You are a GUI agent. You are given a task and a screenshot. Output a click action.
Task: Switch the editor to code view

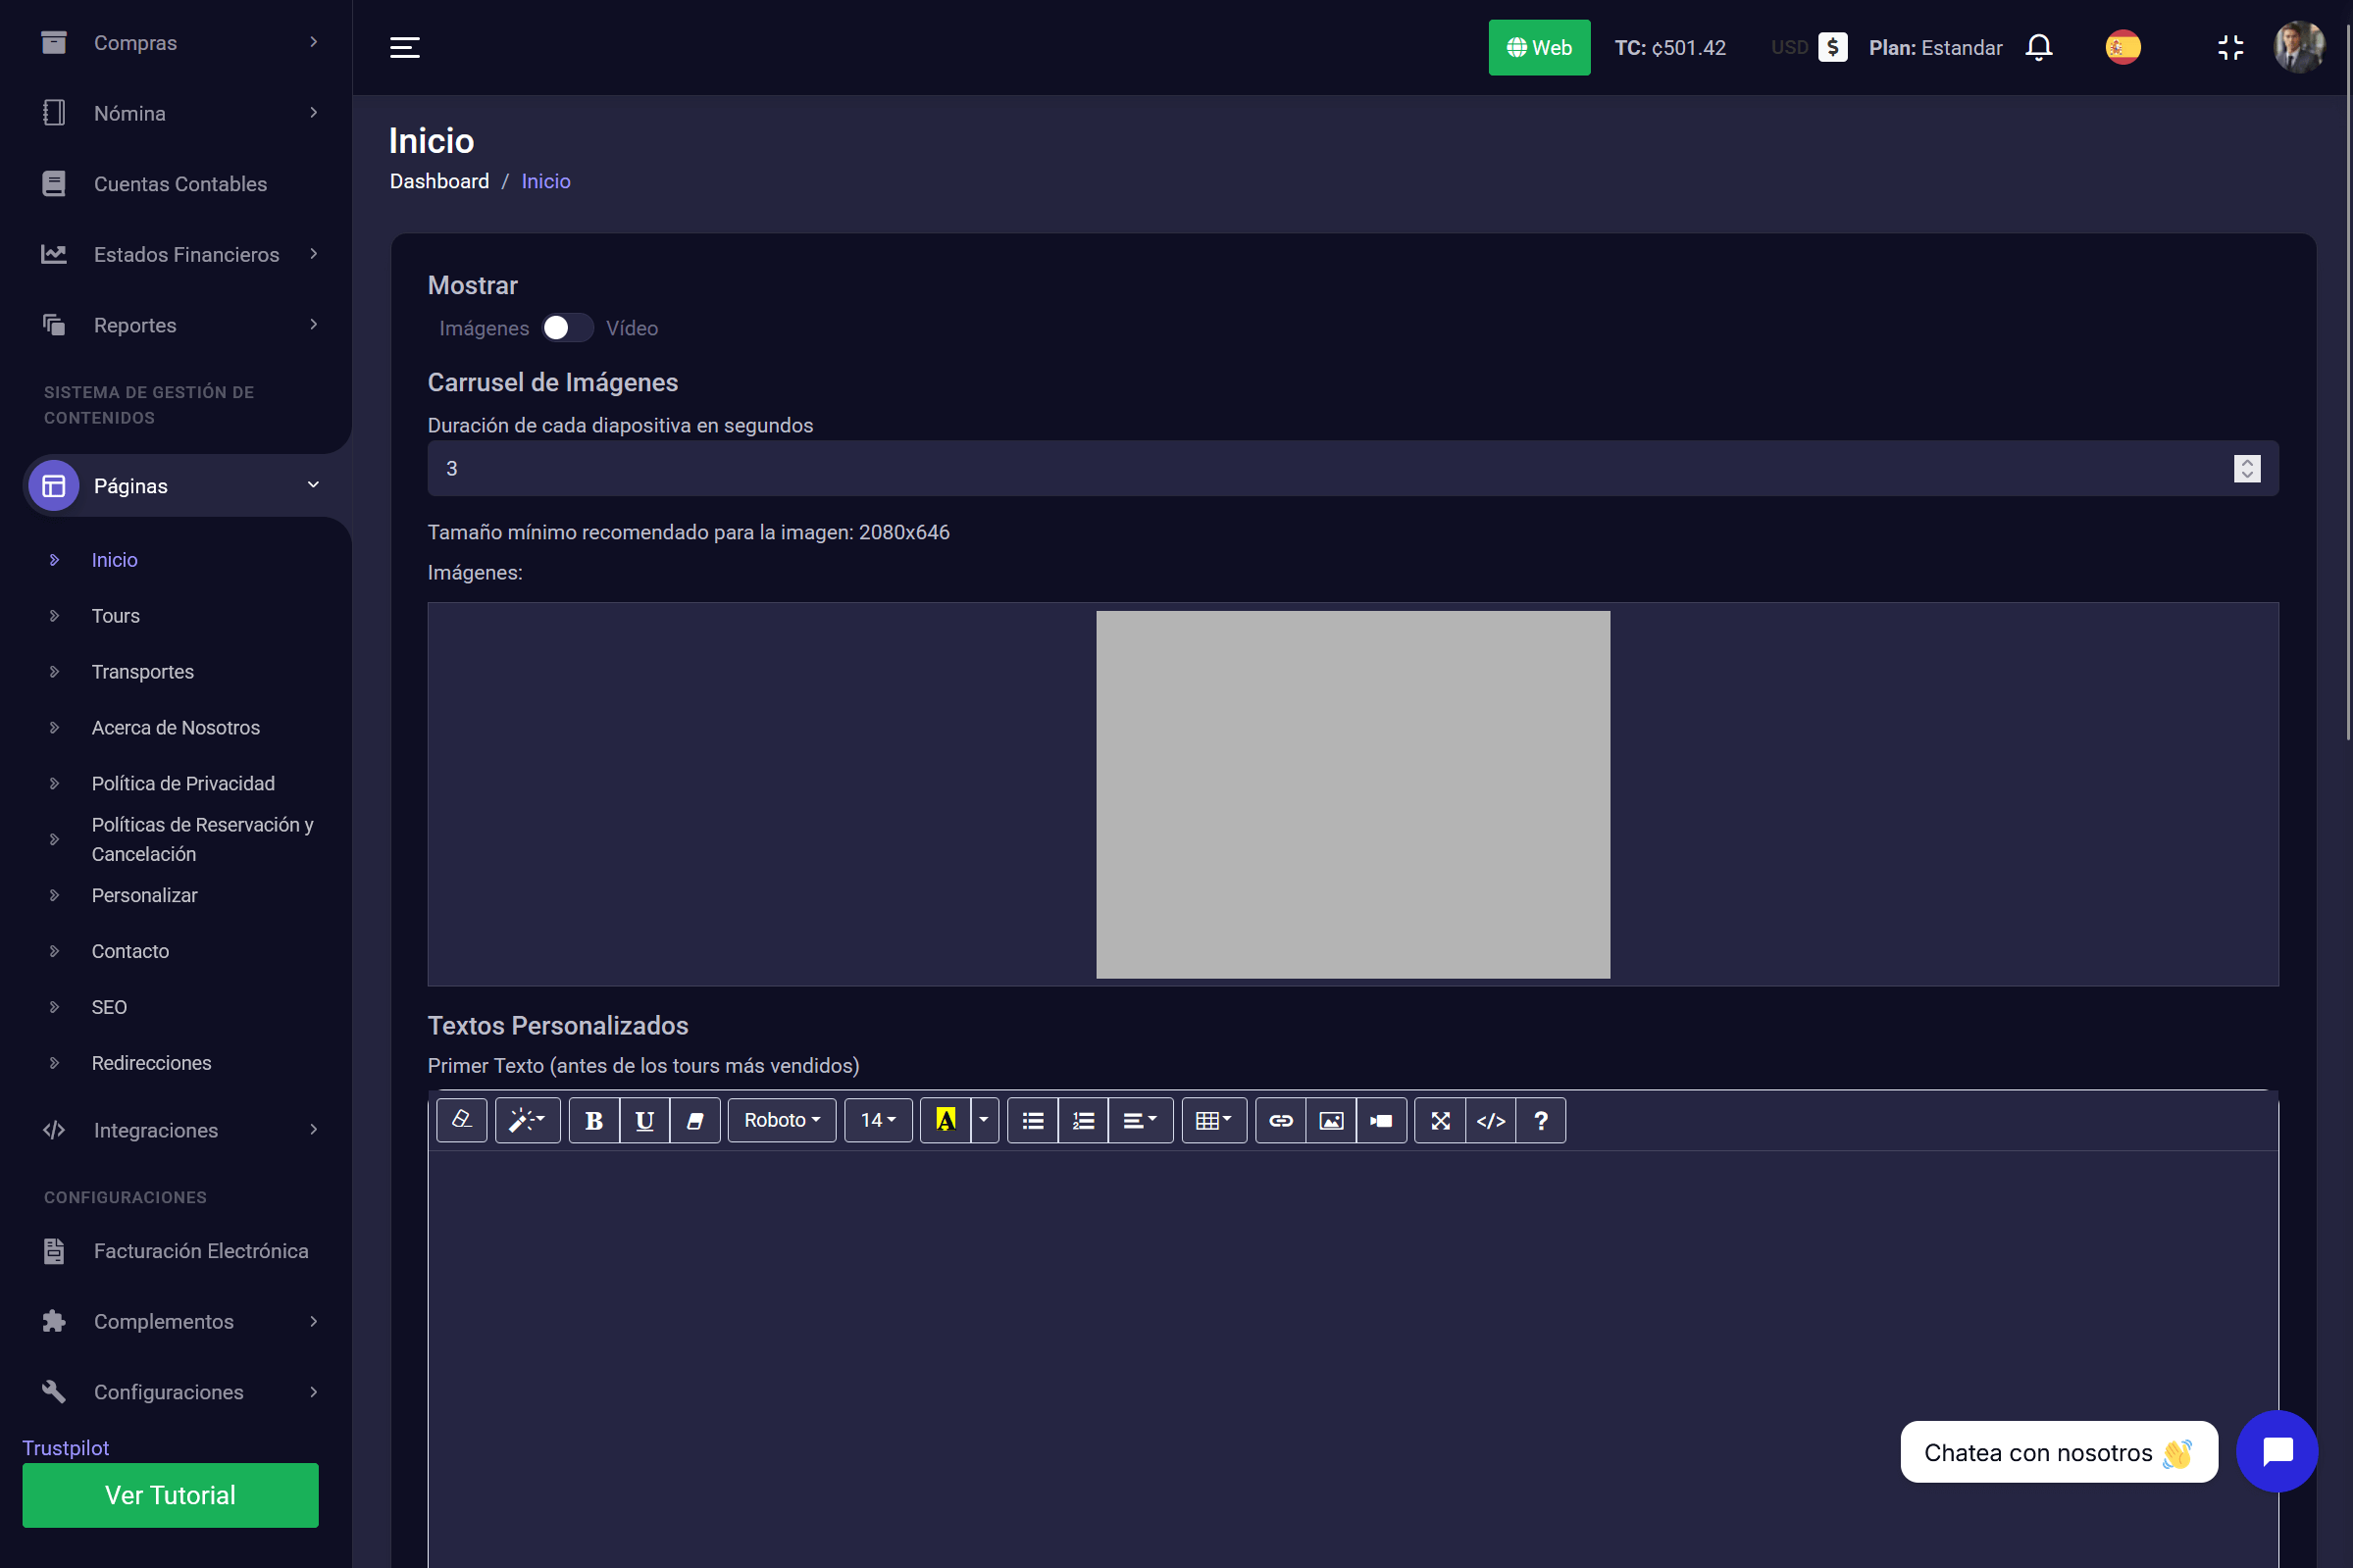pyautogui.click(x=1490, y=1120)
